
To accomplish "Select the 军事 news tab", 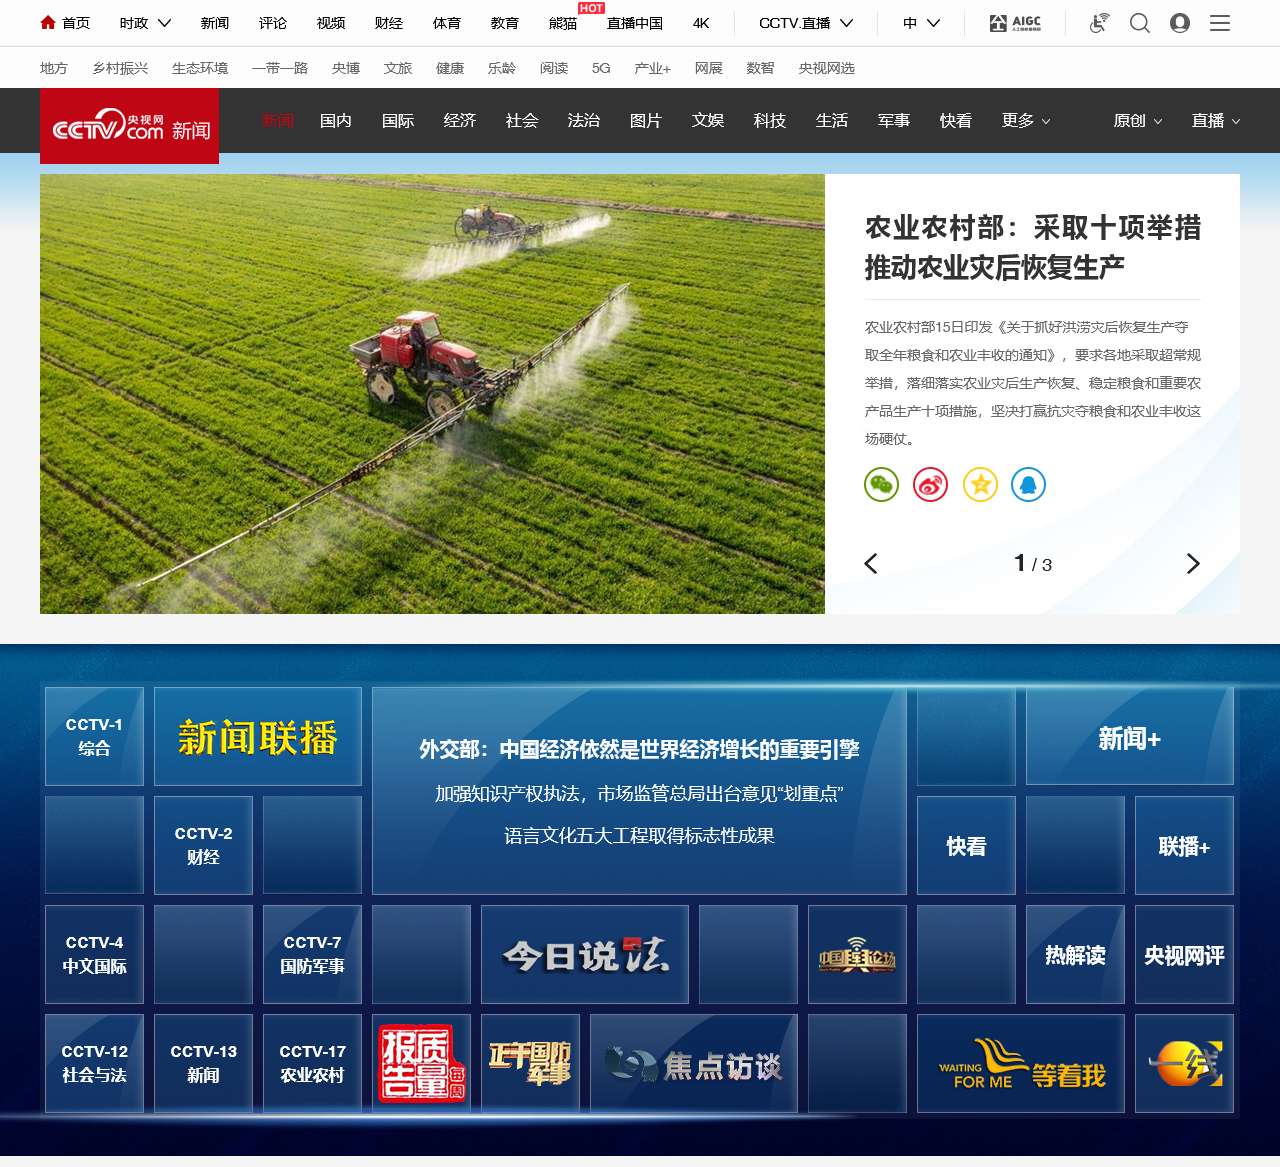I will coord(894,121).
